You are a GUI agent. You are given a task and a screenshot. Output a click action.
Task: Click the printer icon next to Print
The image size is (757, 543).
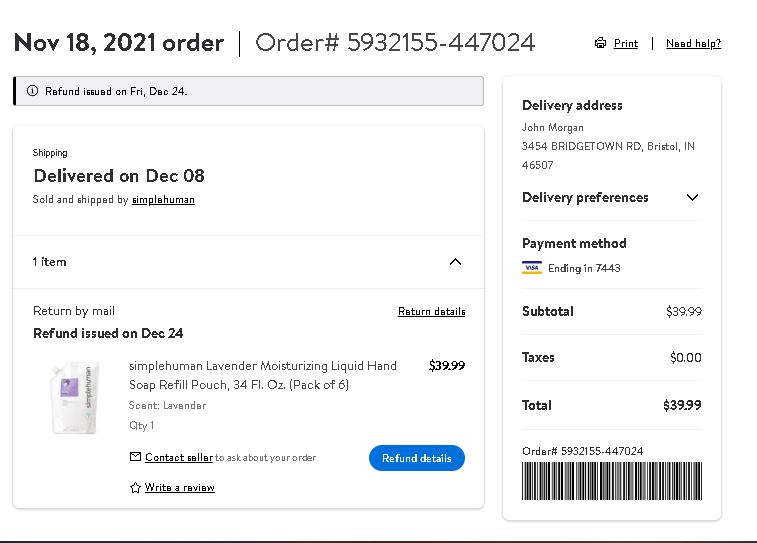point(600,43)
